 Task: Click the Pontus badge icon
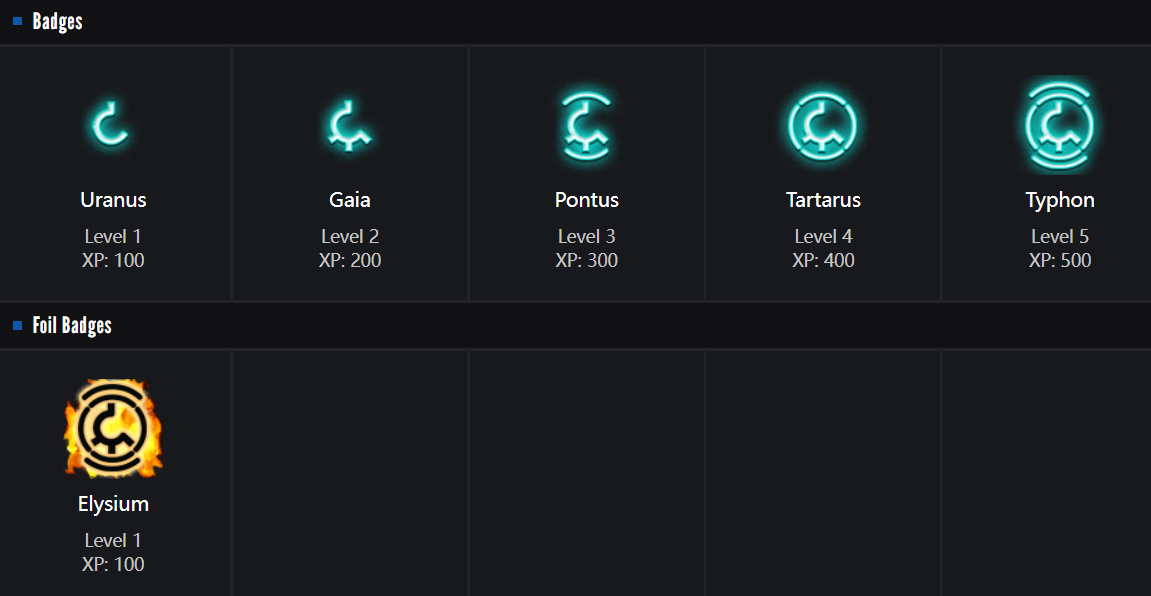click(586, 127)
